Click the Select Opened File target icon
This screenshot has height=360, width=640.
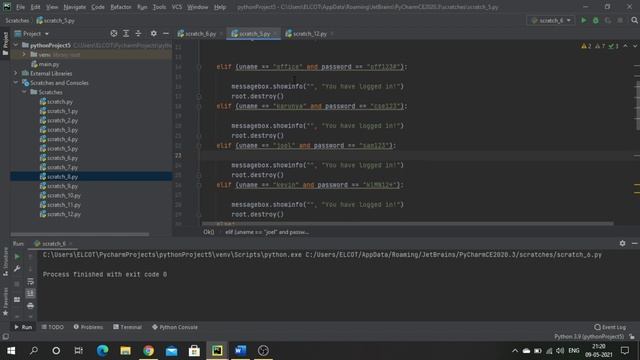(114, 33)
